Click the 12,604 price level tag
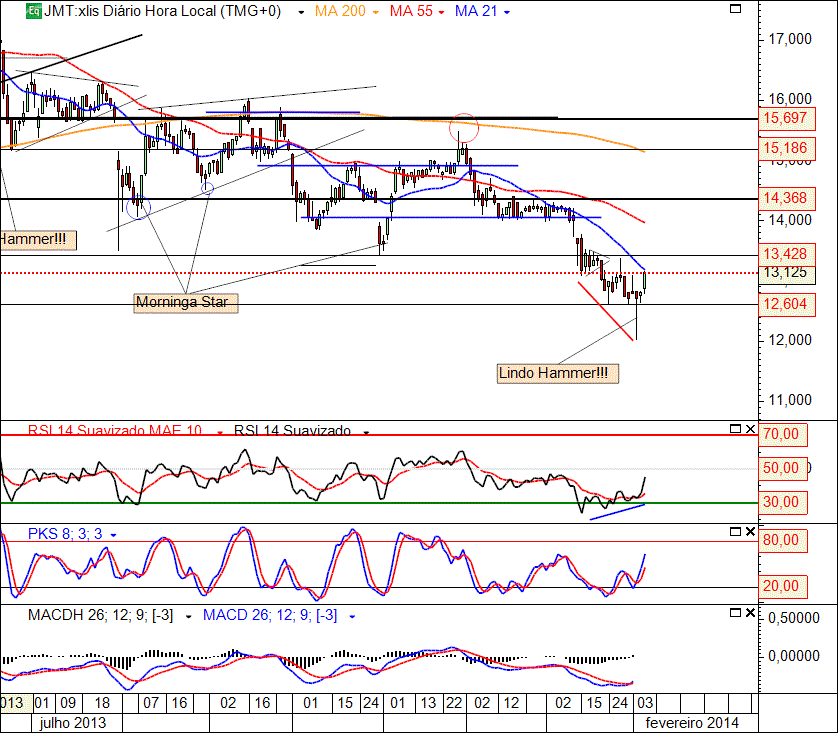This screenshot has height=733, width=838. point(787,305)
